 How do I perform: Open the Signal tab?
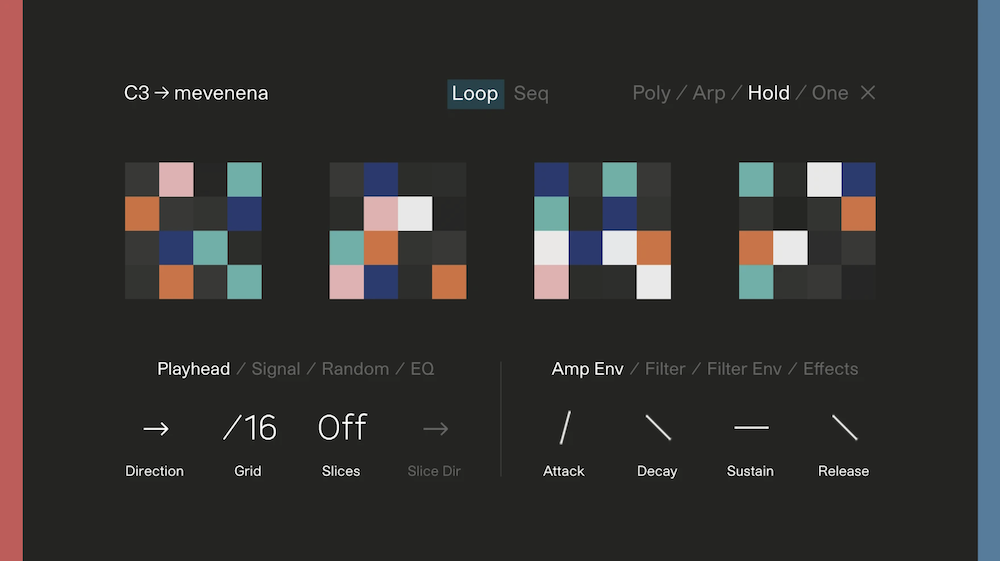(x=276, y=369)
